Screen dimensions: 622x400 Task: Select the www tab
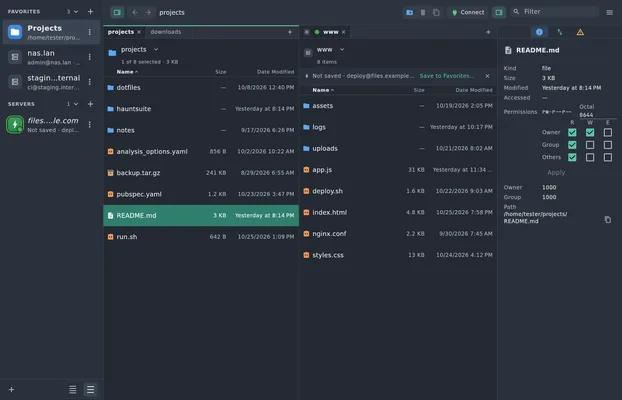point(330,32)
